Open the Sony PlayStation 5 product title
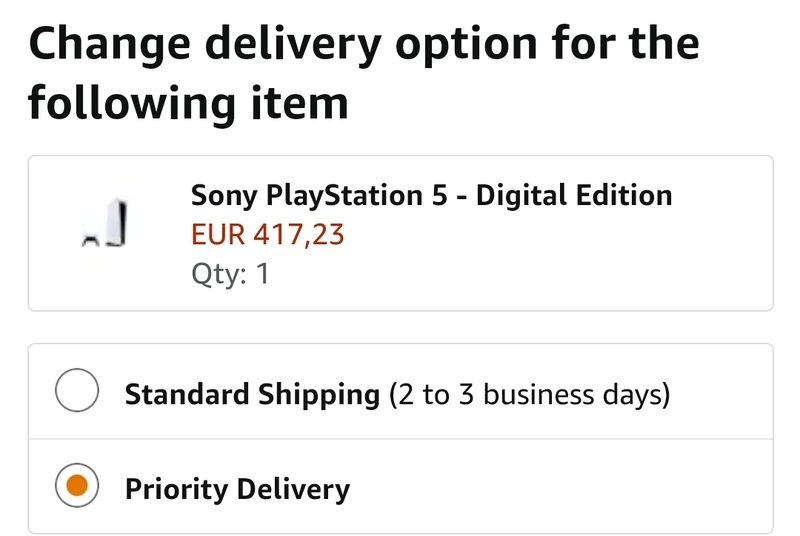This screenshot has height=536, width=800. tap(431, 194)
